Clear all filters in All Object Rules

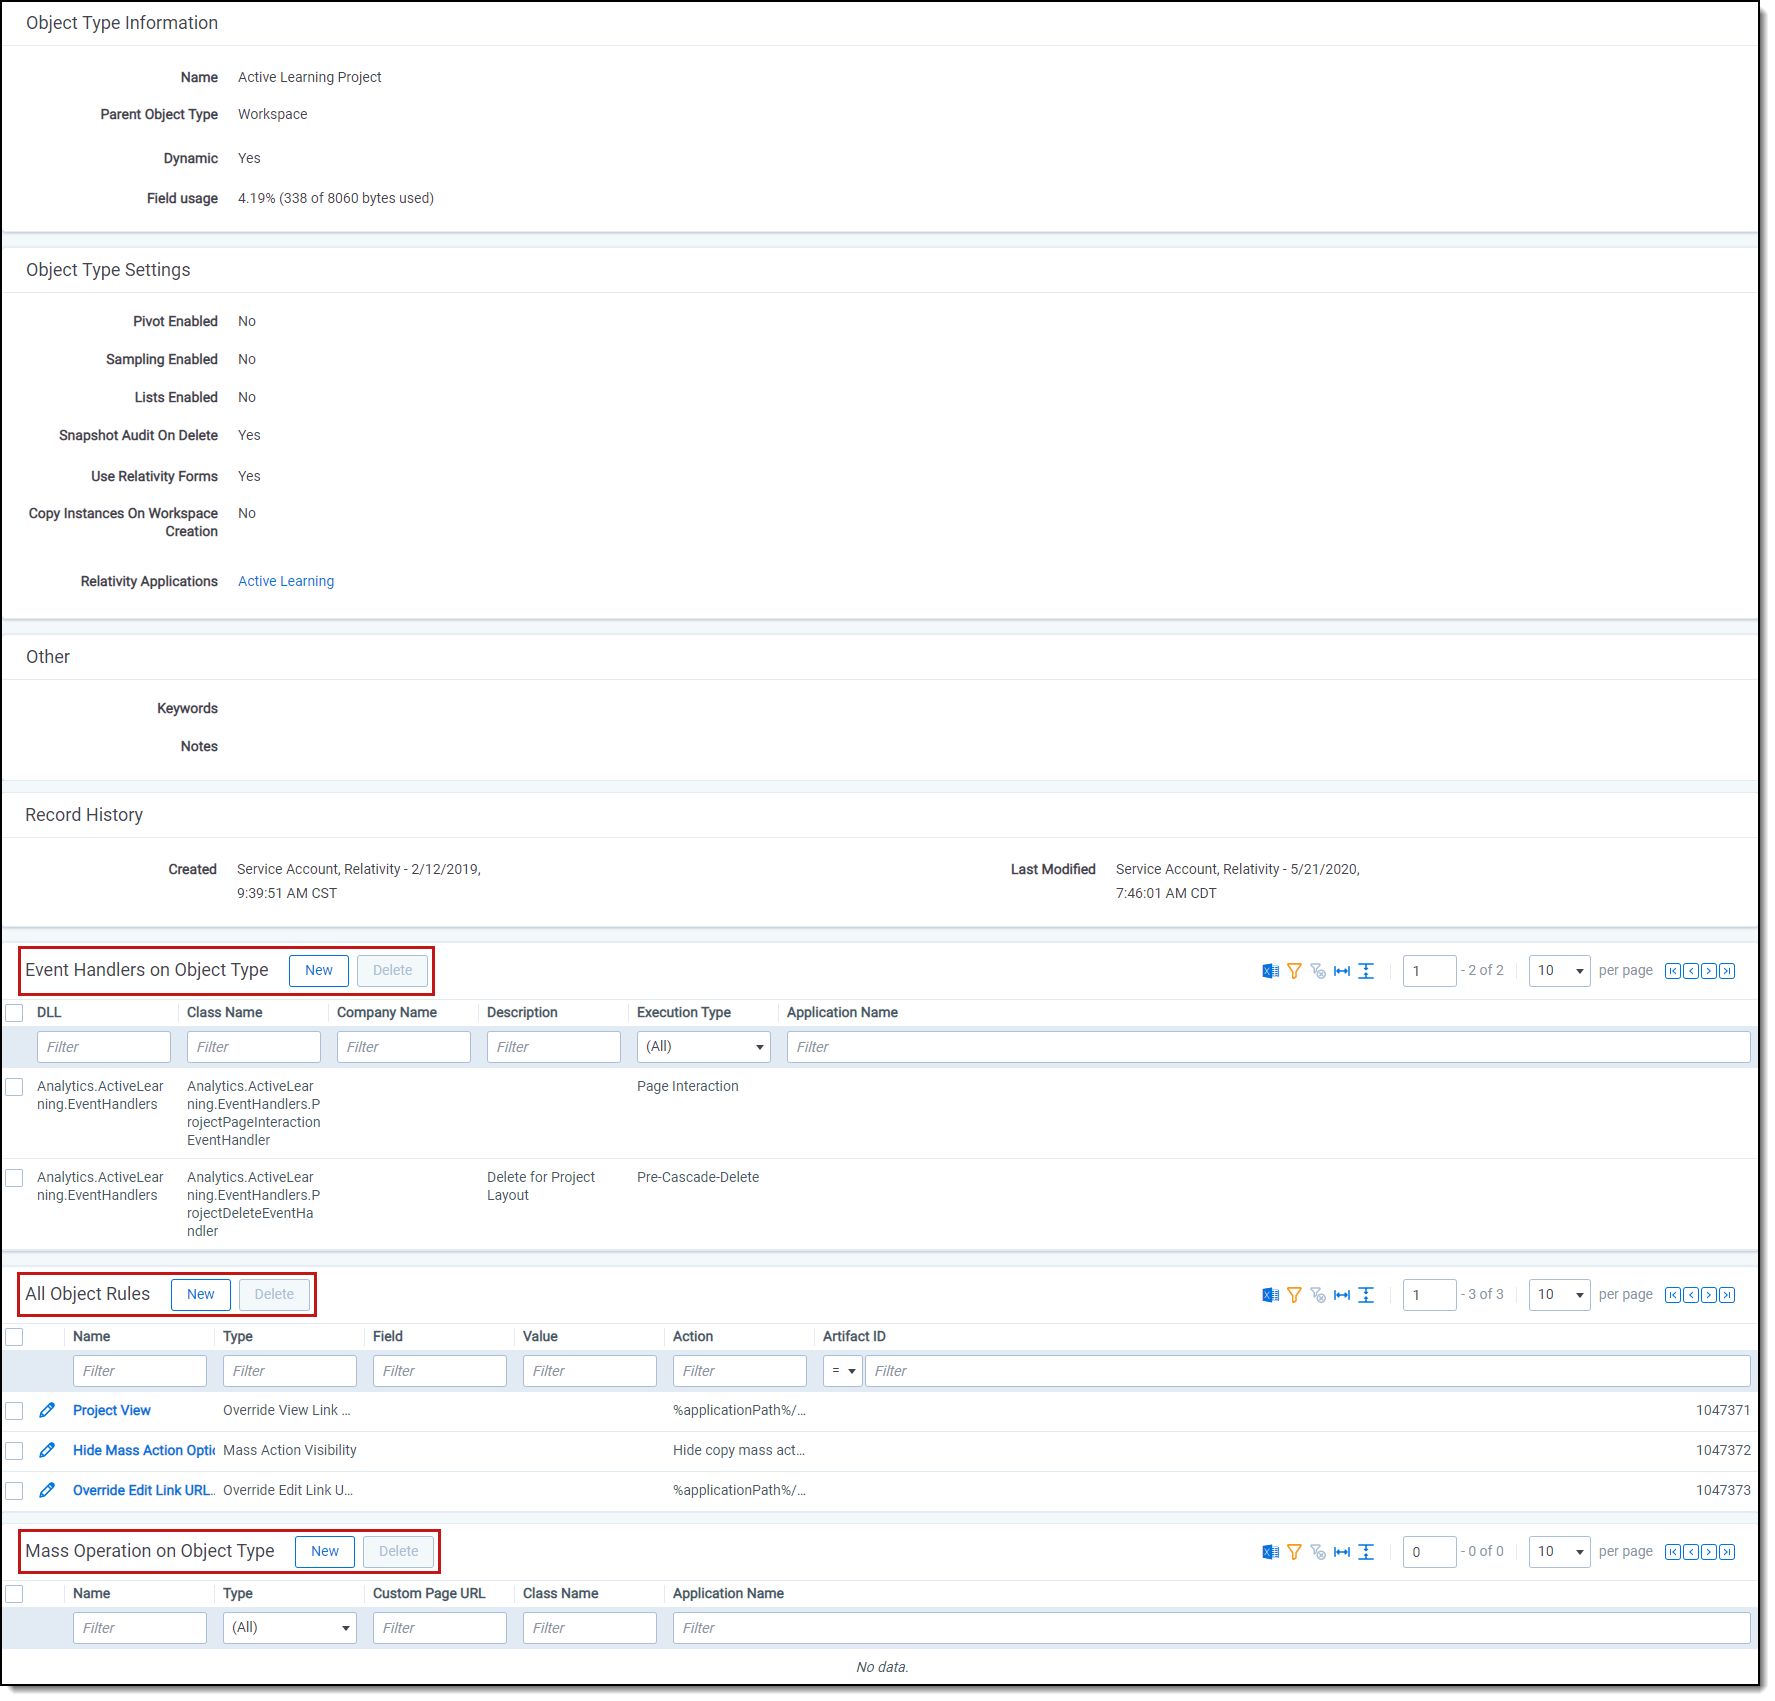1318,1295
